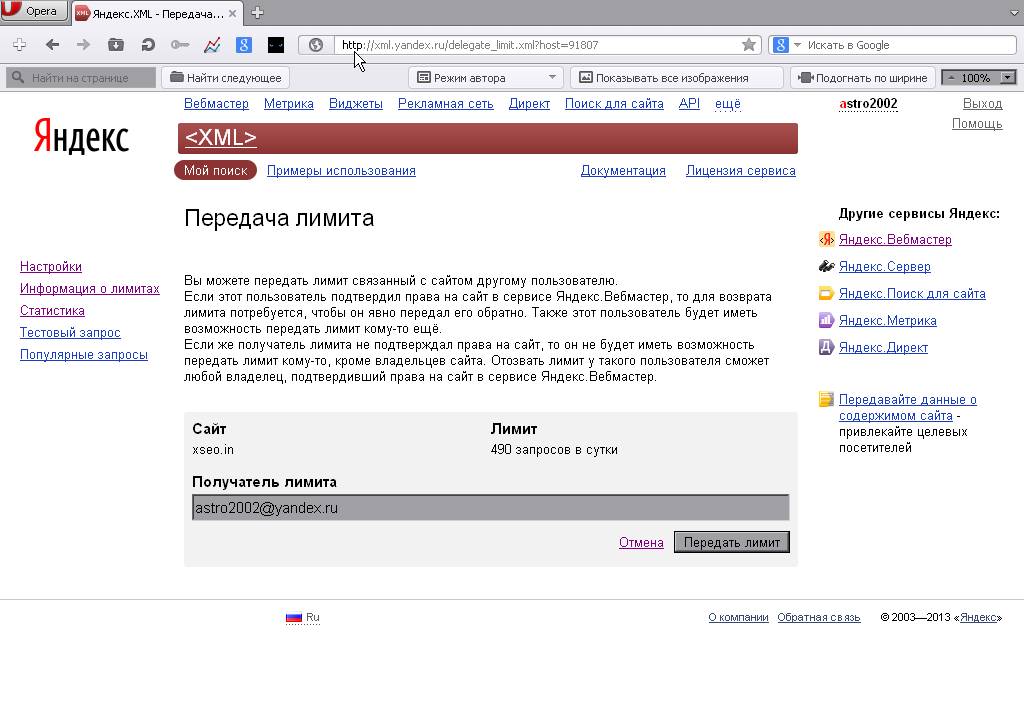Click the Яндекс.Поиск для сайта icon
Screen dimensions: 1024x721
[x=827, y=293]
